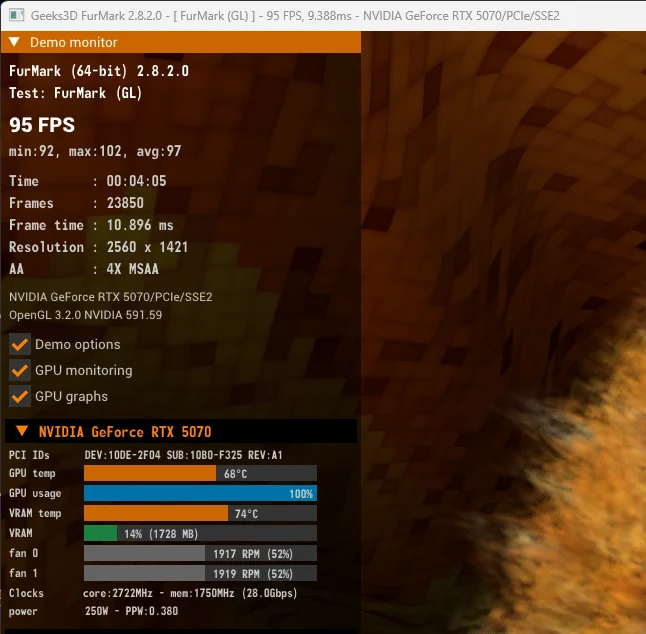Click the FurMark (64-bit) 2.8.2.0 heading
Image resolution: width=646 pixels, height=634 pixels.
[99, 71]
